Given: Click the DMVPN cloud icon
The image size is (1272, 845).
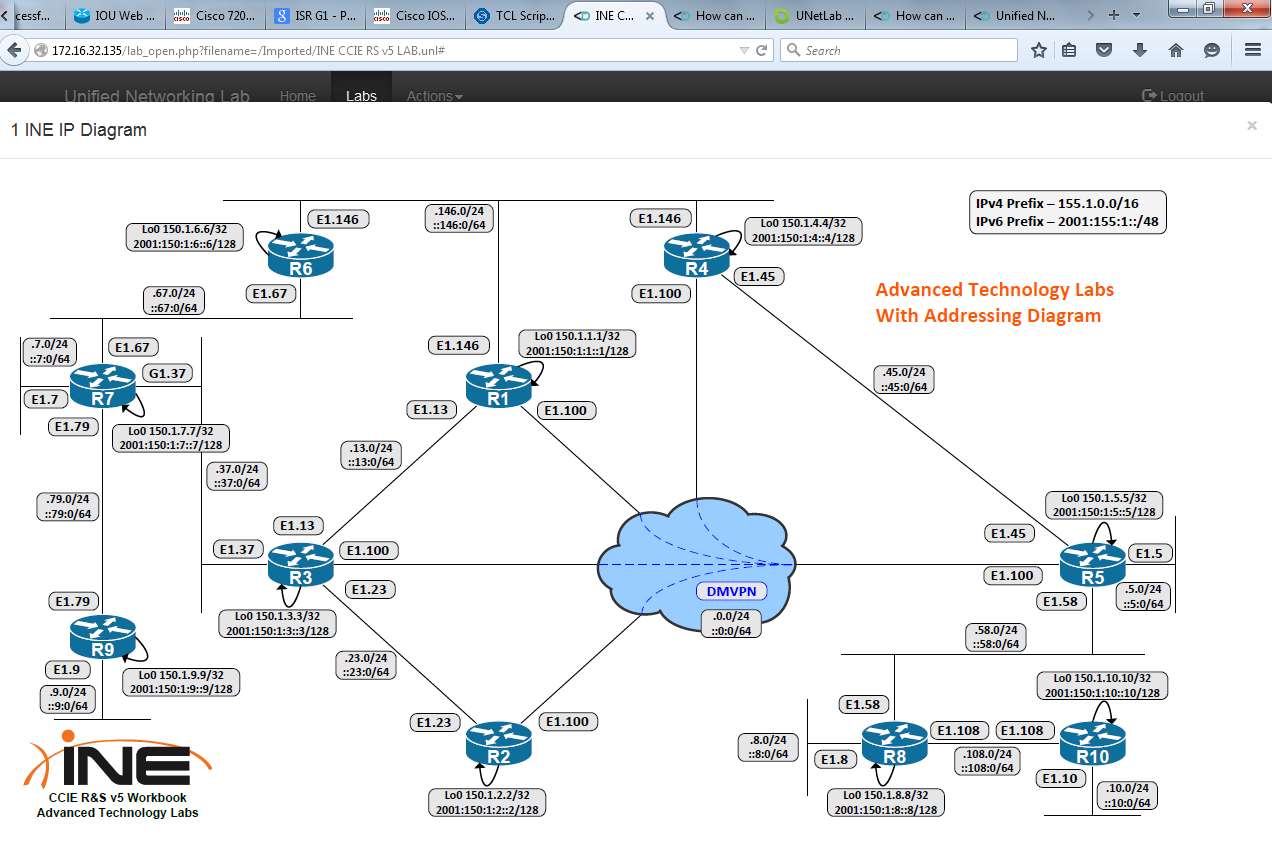Looking at the screenshot, I should tap(696, 563).
